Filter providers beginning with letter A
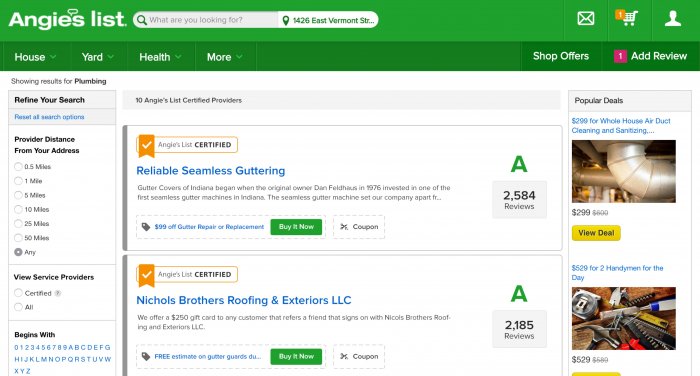Image resolution: width=700 pixels, height=376 pixels. pos(71,347)
